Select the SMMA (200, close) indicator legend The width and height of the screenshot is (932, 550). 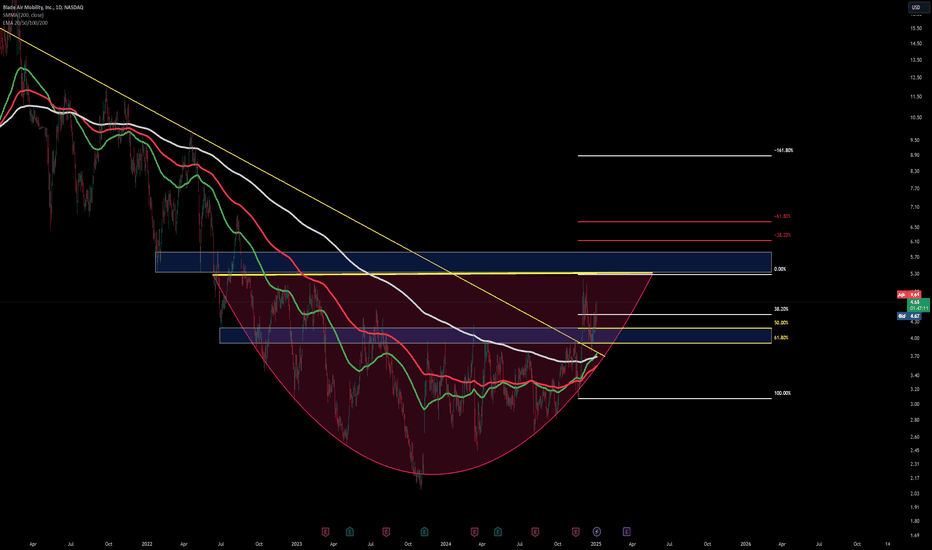tap(23, 15)
